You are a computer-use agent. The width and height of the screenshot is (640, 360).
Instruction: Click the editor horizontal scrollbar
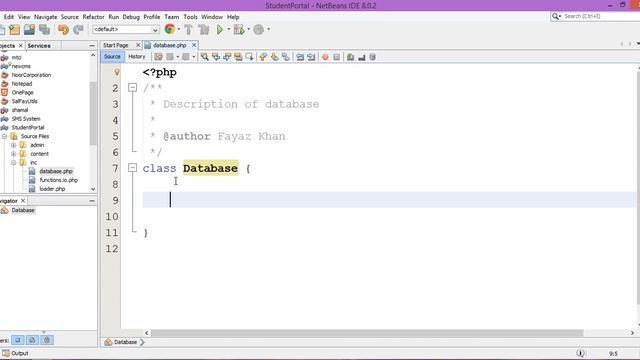pos(367,333)
